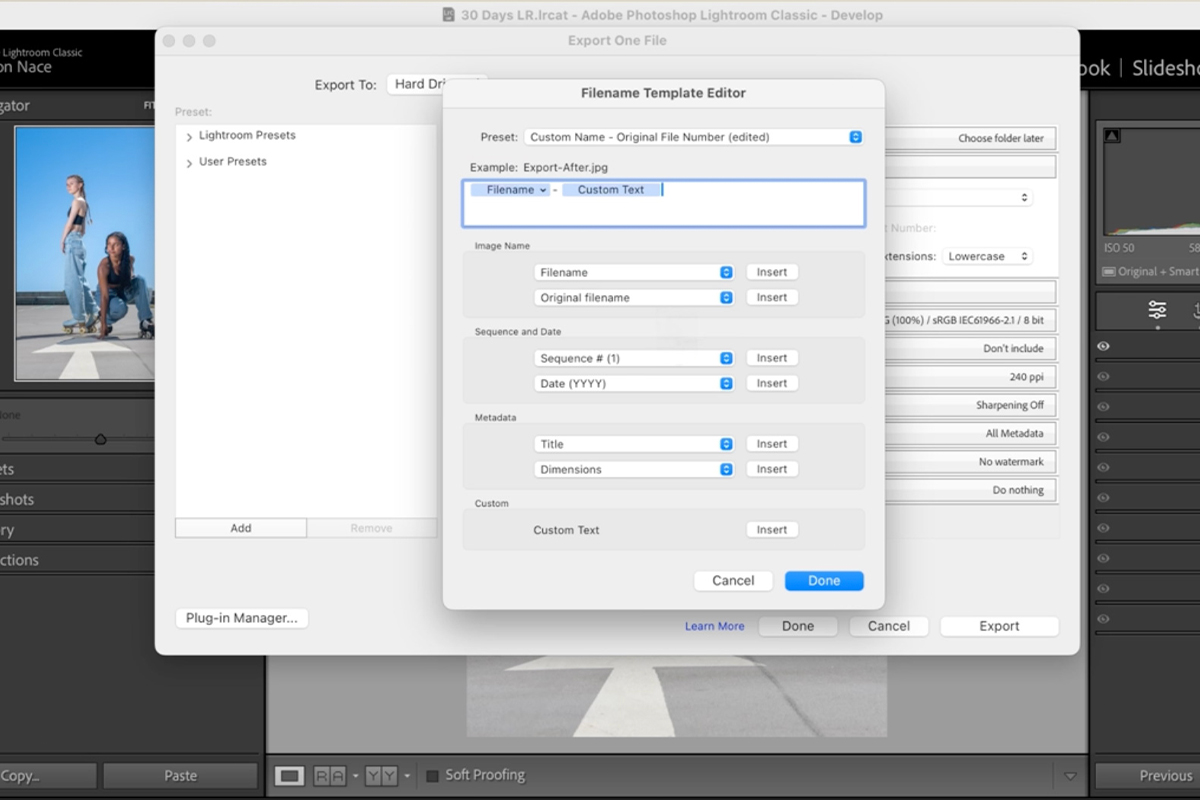Open the Preset dropdown in Filename Template Editor

click(x=693, y=137)
